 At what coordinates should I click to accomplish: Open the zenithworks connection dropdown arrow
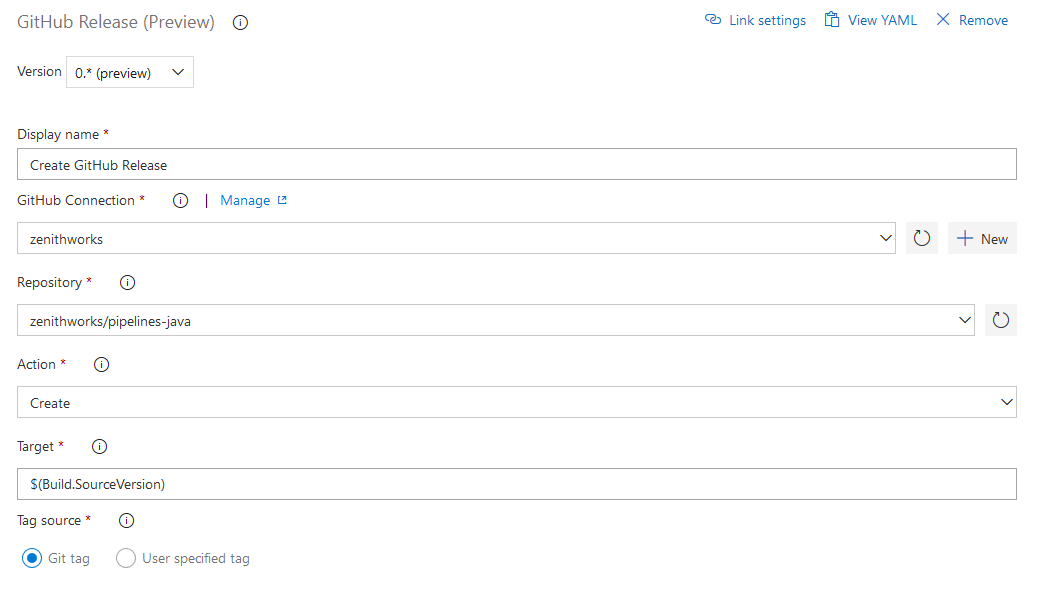(x=885, y=238)
